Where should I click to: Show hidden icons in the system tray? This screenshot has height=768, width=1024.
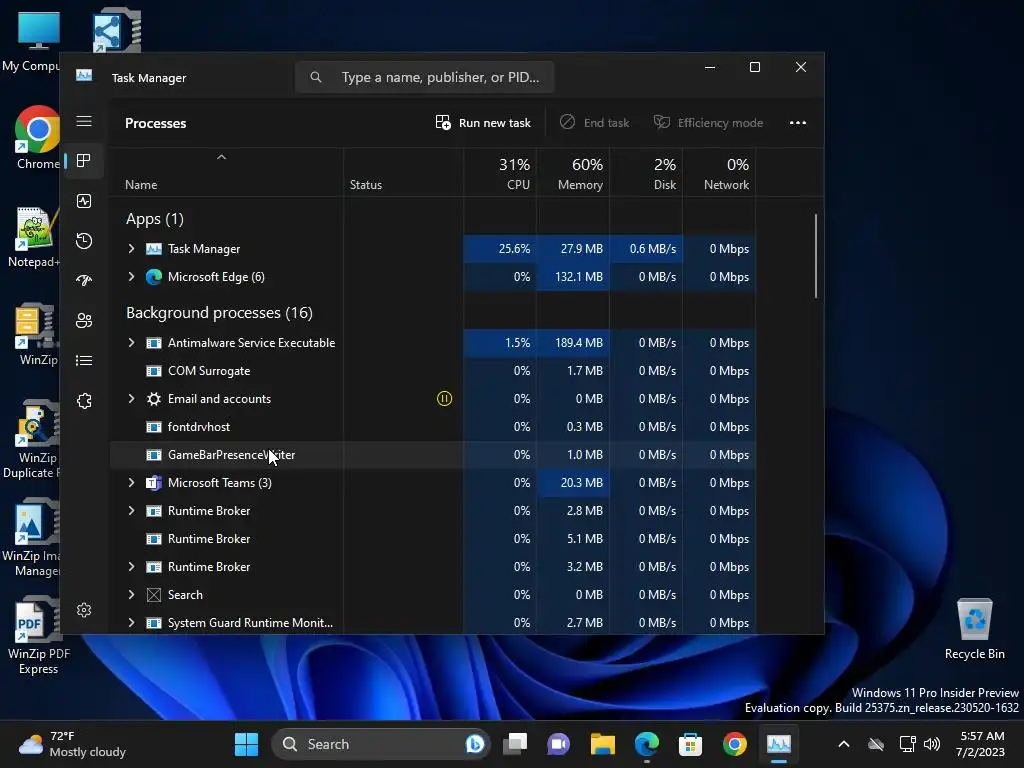tap(844, 744)
